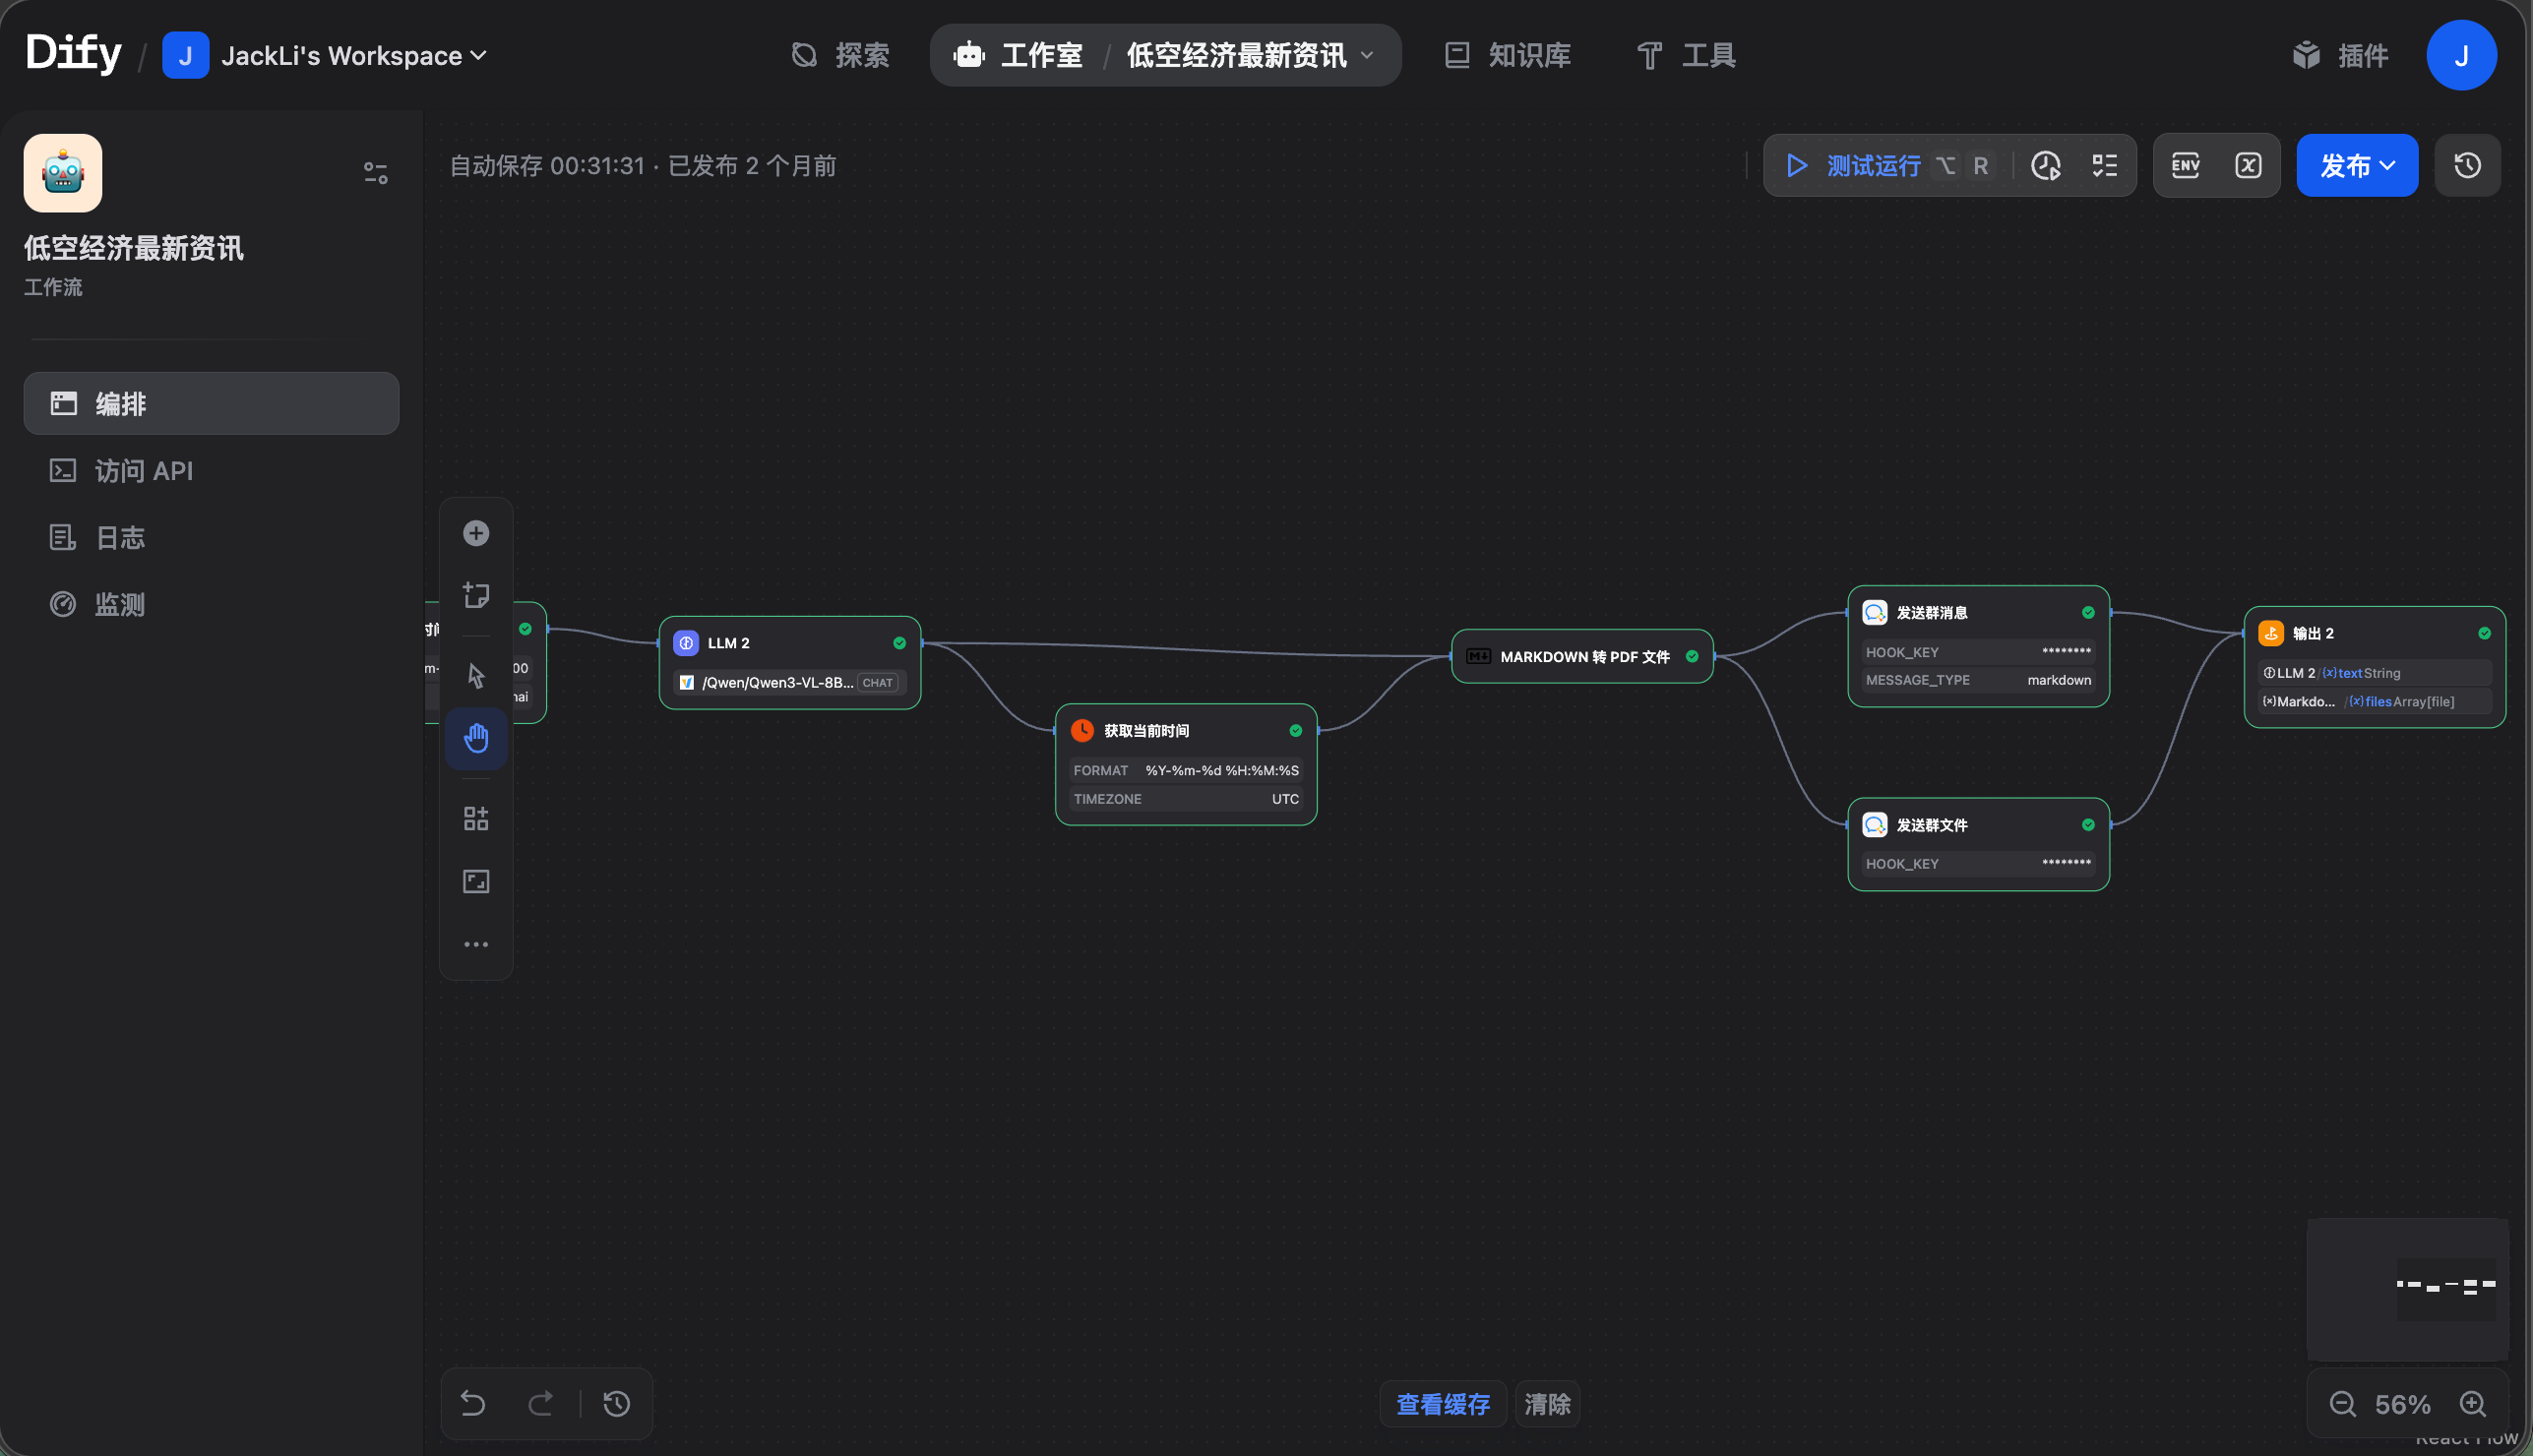Open the checklist icon in run toolbar
2533x1456 pixels.
coord(2104,165)
